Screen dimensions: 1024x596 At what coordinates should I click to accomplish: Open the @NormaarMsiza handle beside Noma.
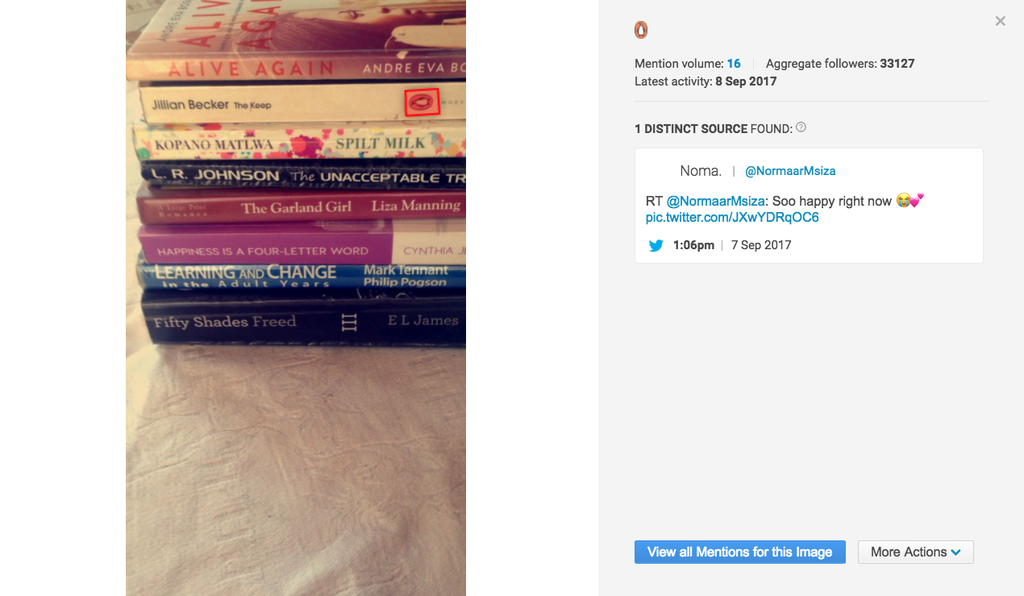pyautogui.click(x=790, y=171)
